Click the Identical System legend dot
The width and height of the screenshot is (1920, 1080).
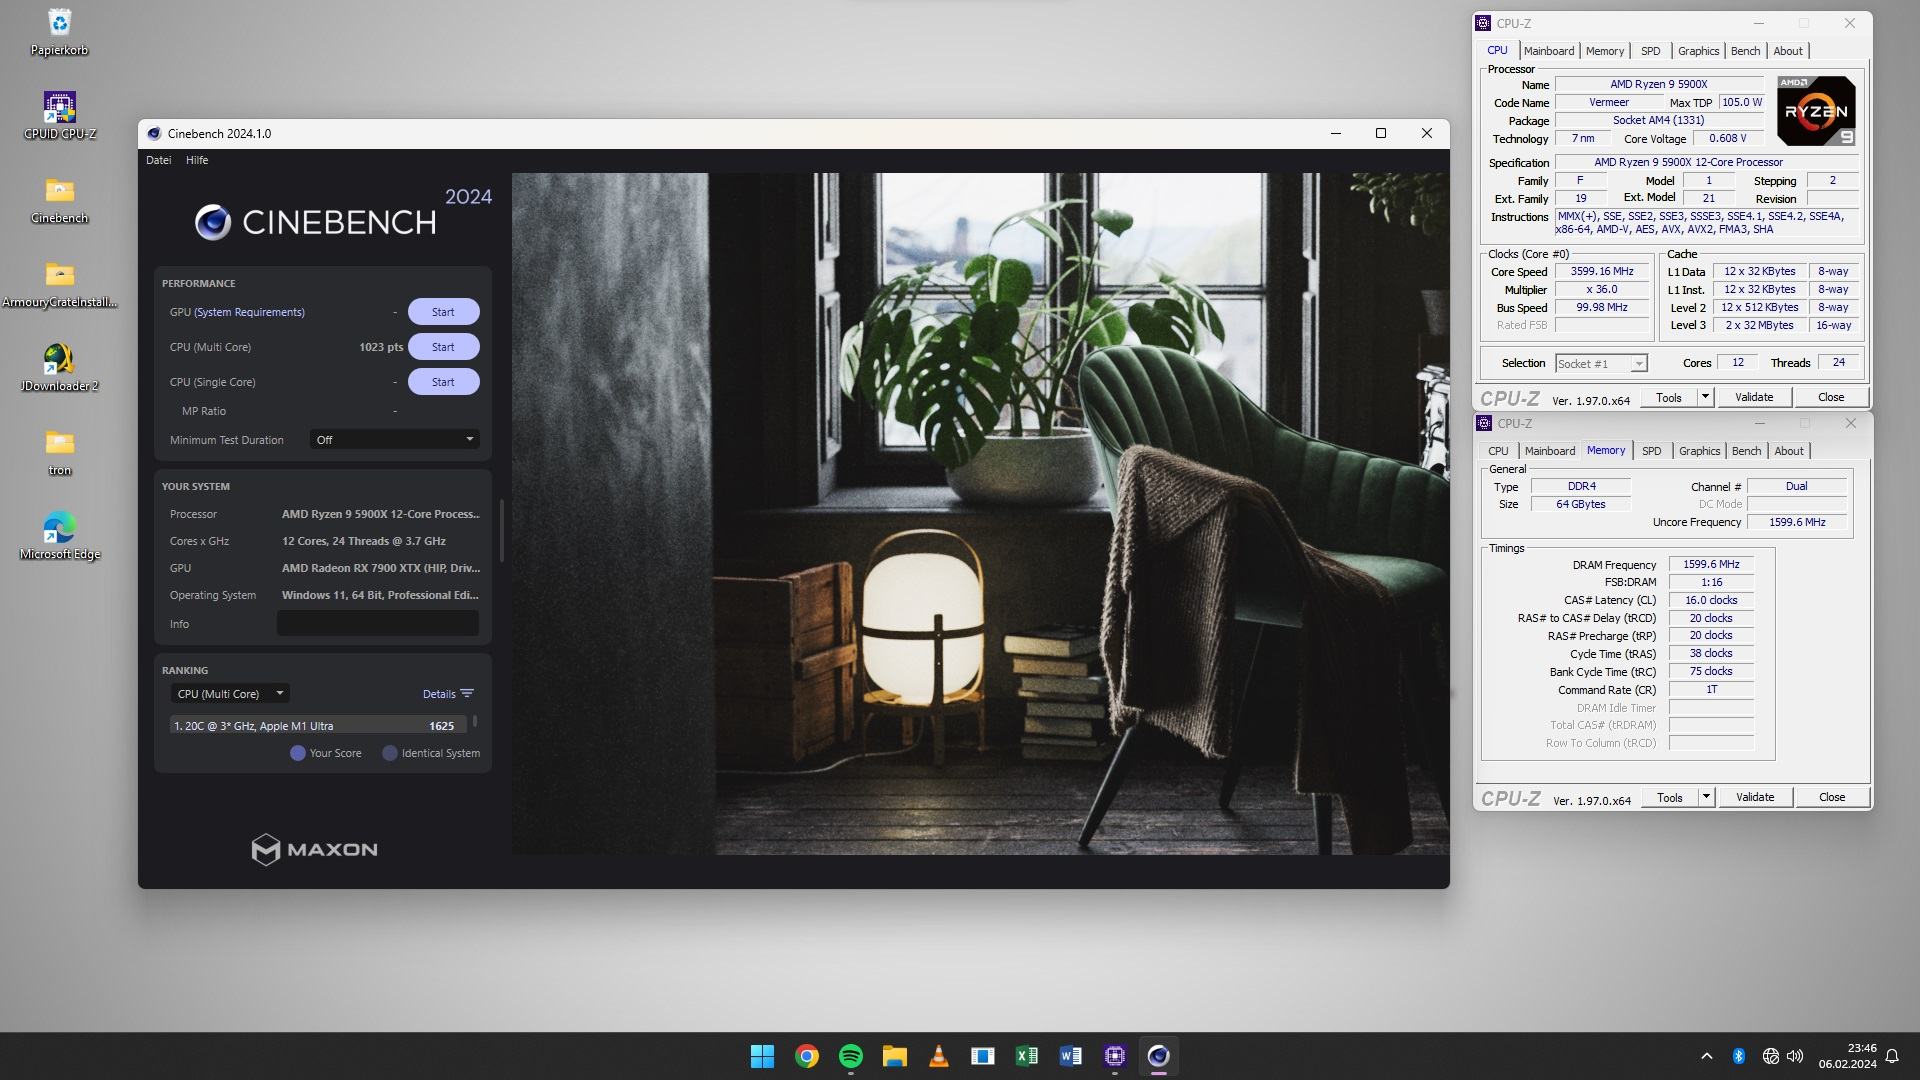(390, 753)
